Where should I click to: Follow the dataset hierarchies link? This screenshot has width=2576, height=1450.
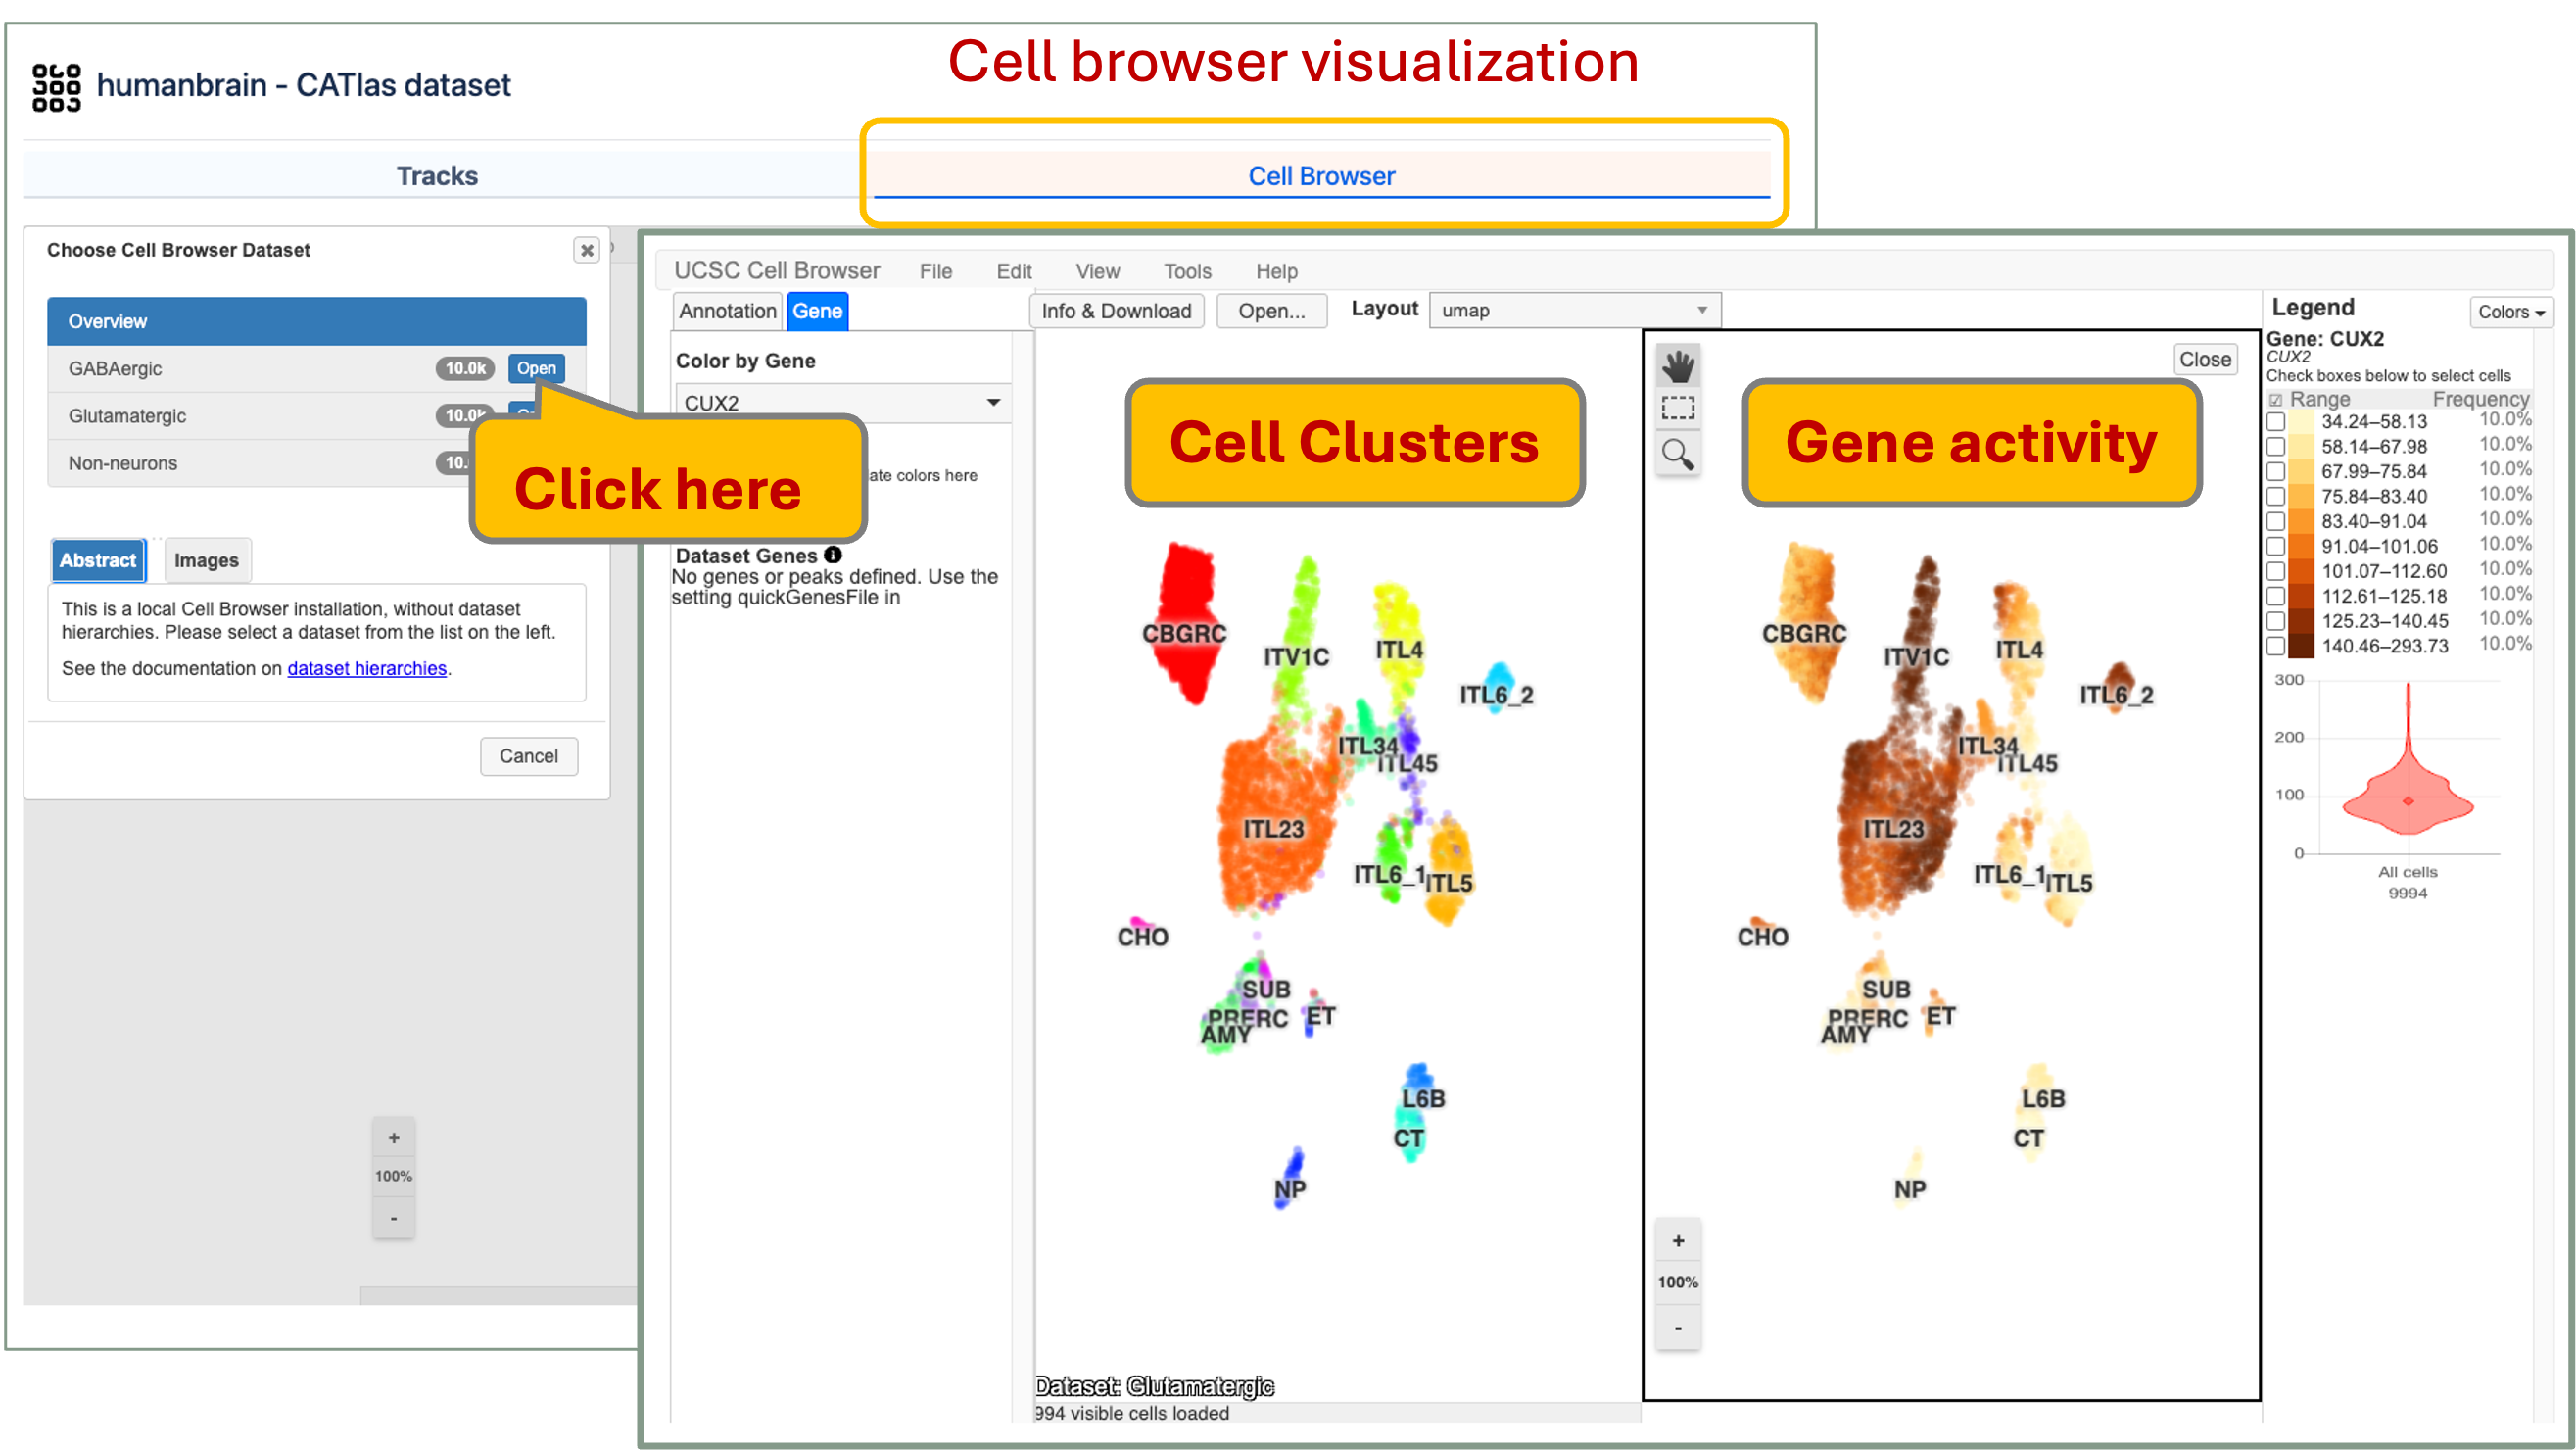pos(367,668)
